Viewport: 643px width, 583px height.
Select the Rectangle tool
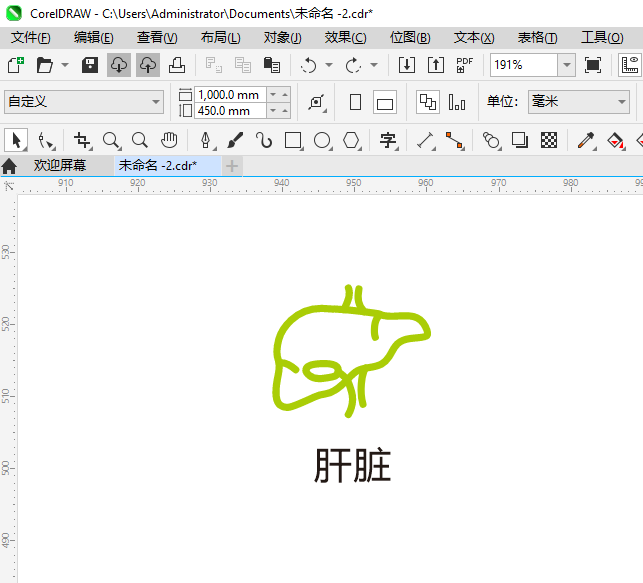pos(294,141)
